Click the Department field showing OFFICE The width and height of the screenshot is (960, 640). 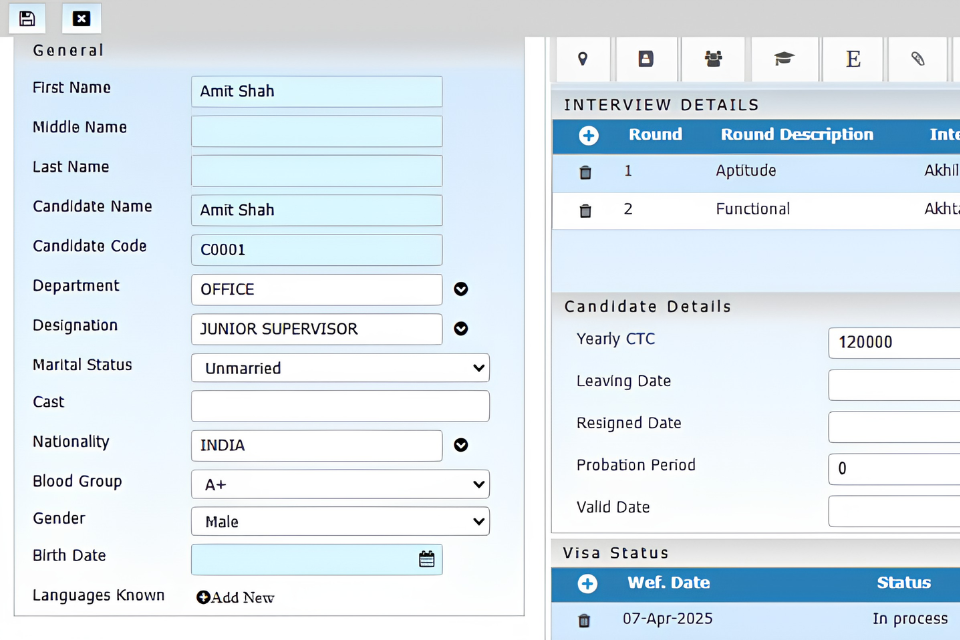(317, 289)
